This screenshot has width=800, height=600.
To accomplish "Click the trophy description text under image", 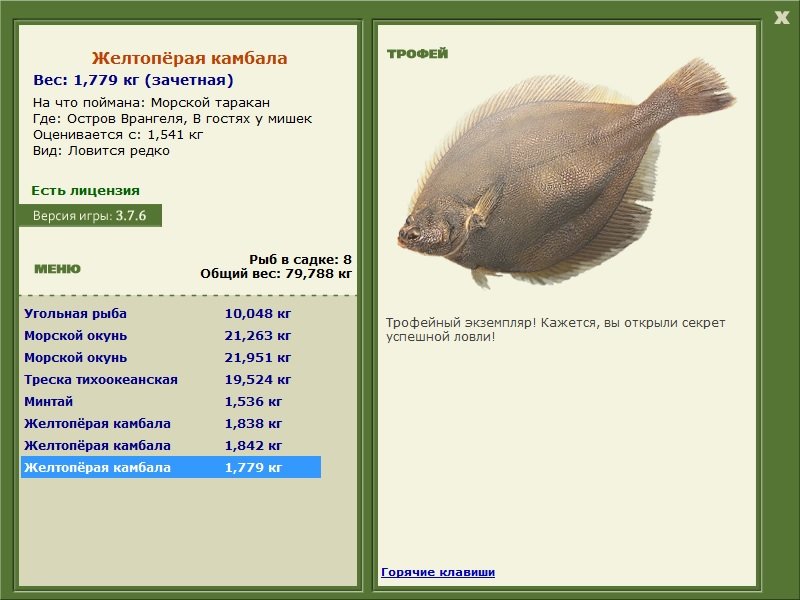I will click(x=556, y=330).
